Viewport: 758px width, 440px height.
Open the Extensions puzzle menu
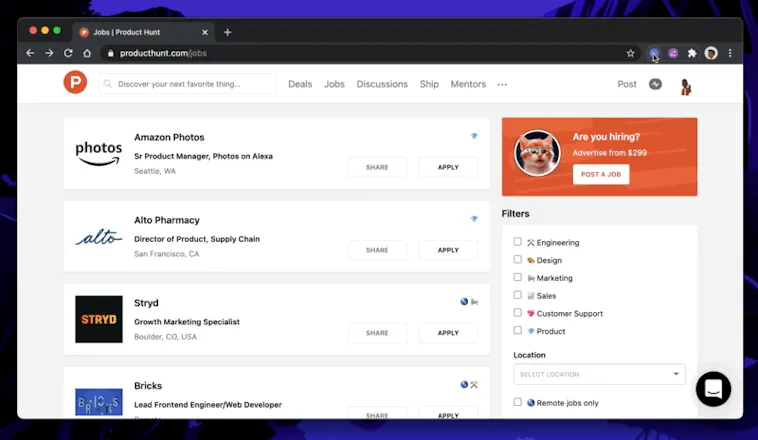[x=692, y=53]
